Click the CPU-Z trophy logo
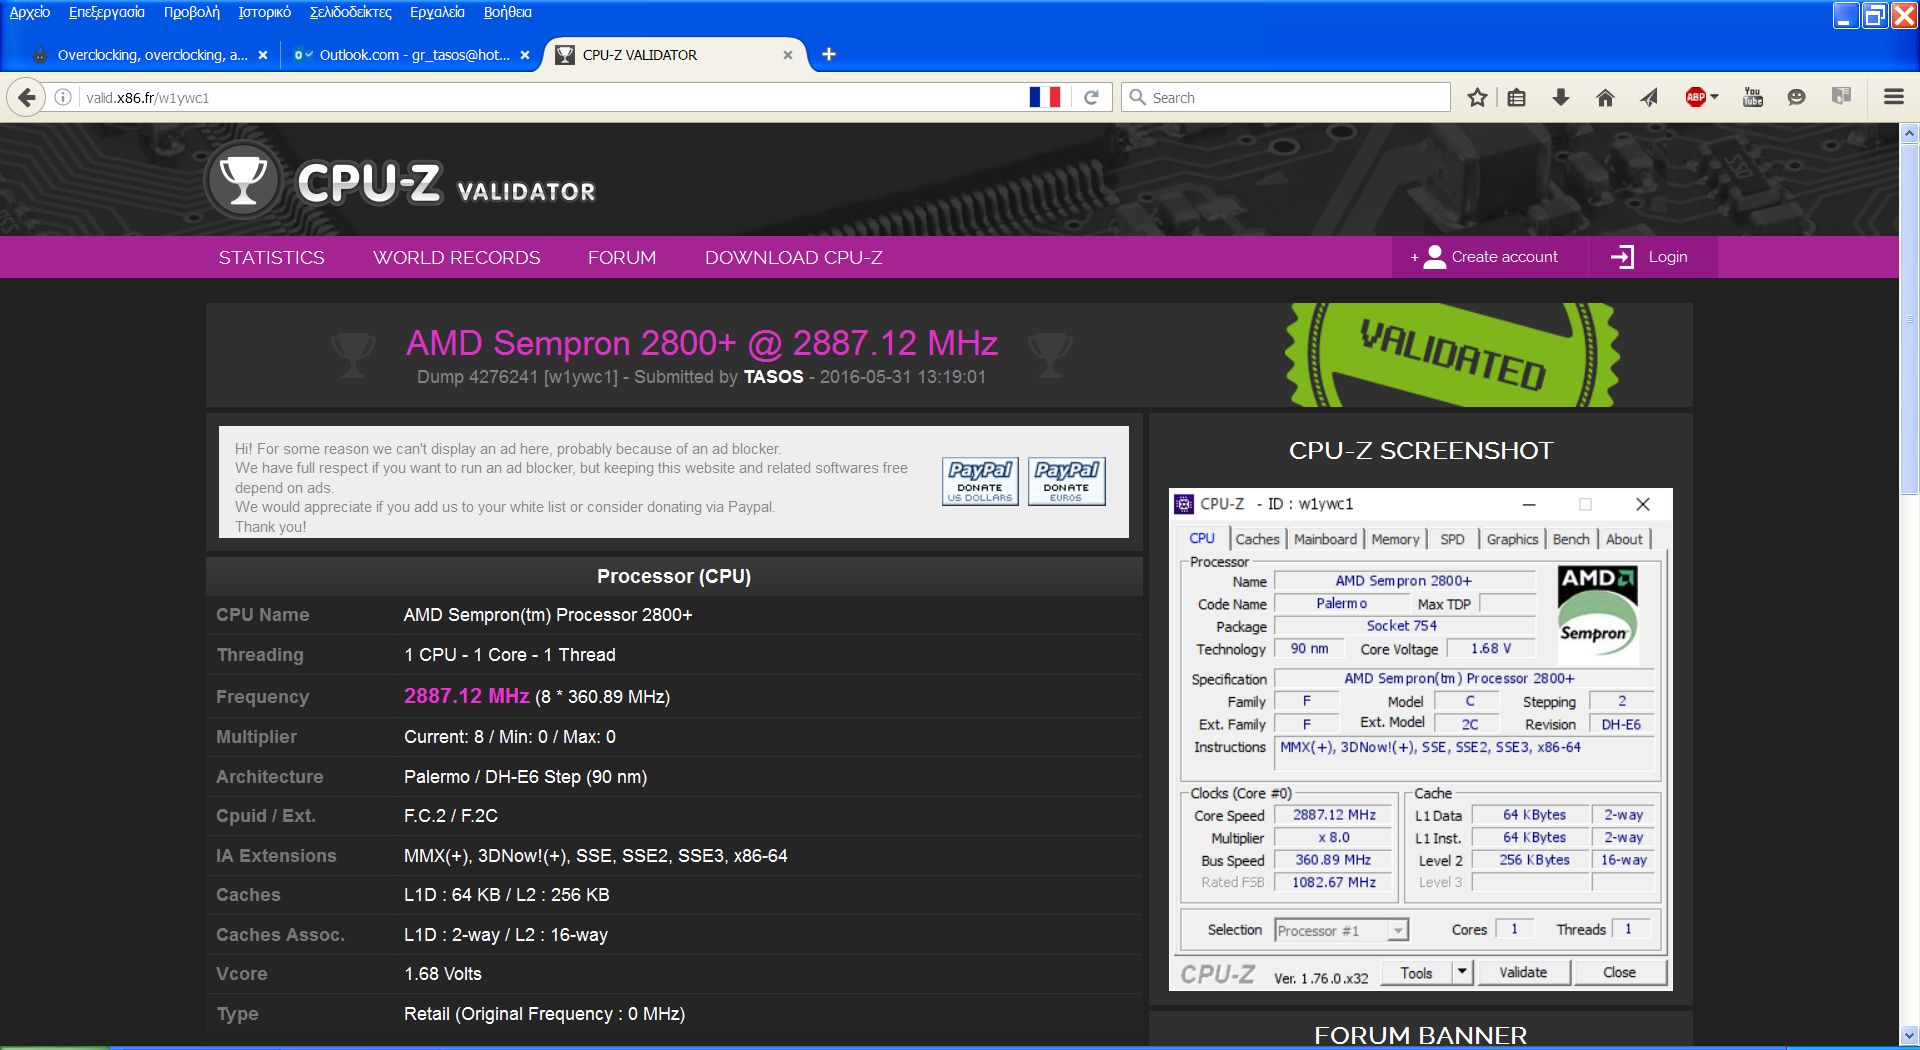 pyautogui.click(x=242, y=181)
